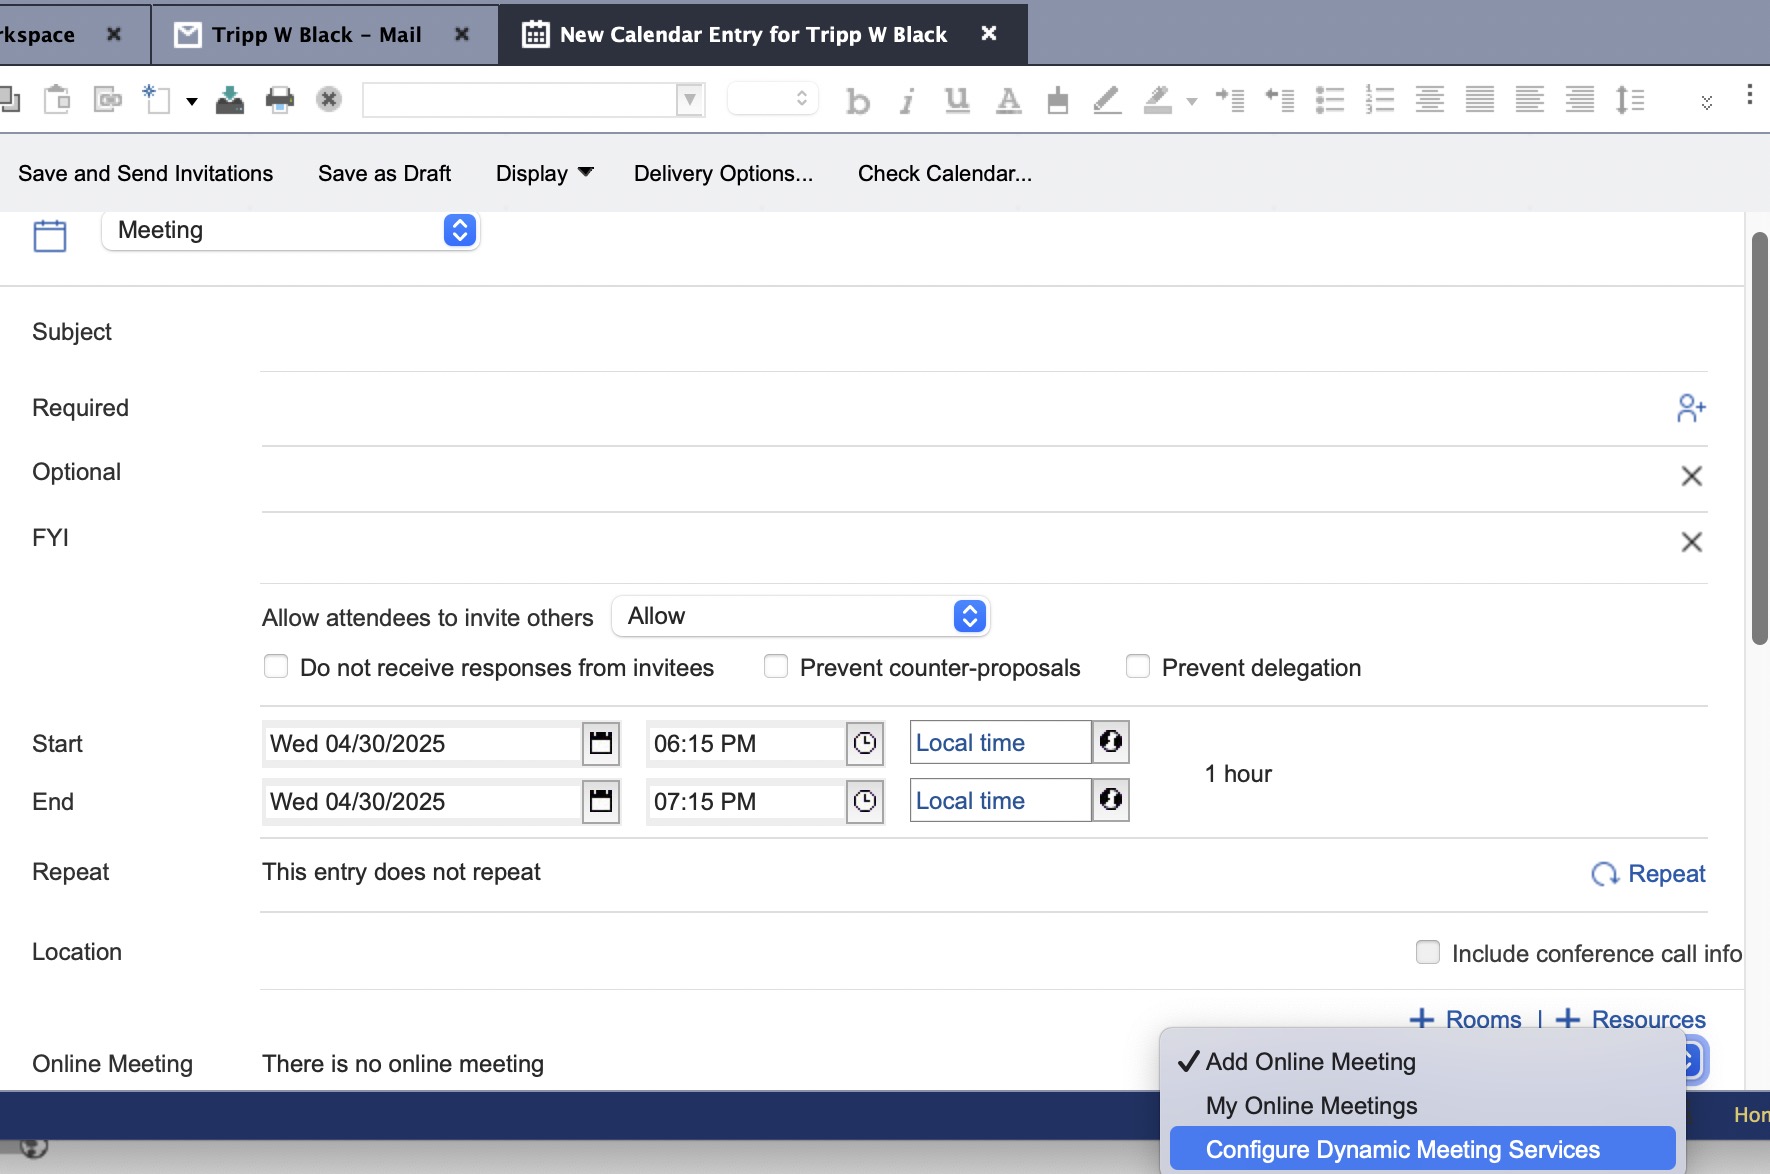Image resolution: width=1770 pixels, height=1174 pixels.
Task: Select Configure Dynamic Meeting Services
Action: tap(1404, 1149)
